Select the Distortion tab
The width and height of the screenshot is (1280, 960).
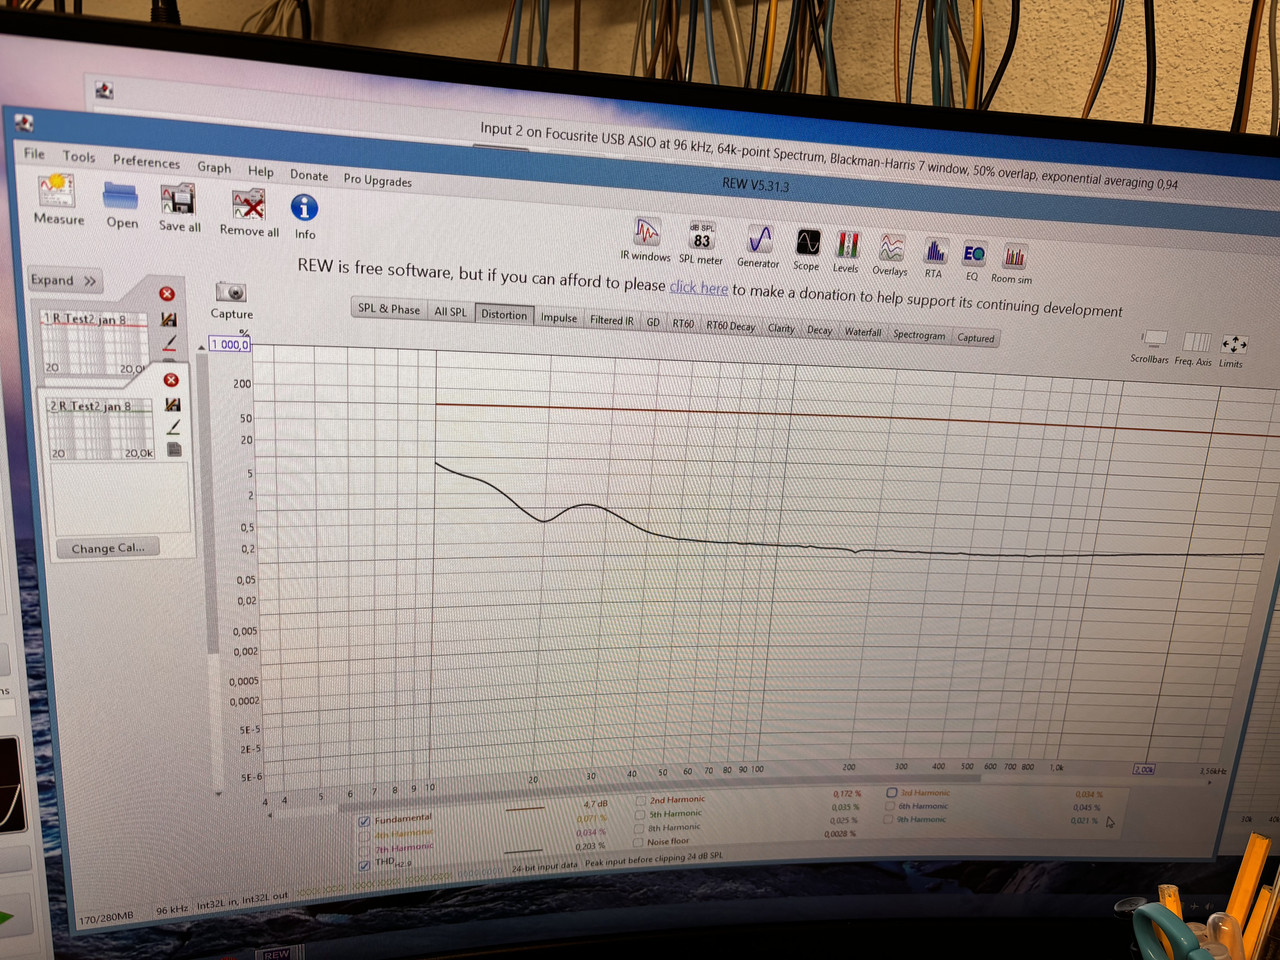click(x=504, y=314)
